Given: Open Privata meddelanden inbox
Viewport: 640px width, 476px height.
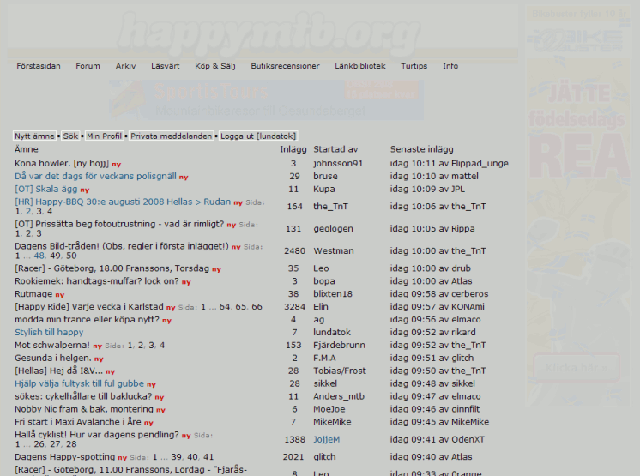Looking at the screenshot, I should 171,135.
